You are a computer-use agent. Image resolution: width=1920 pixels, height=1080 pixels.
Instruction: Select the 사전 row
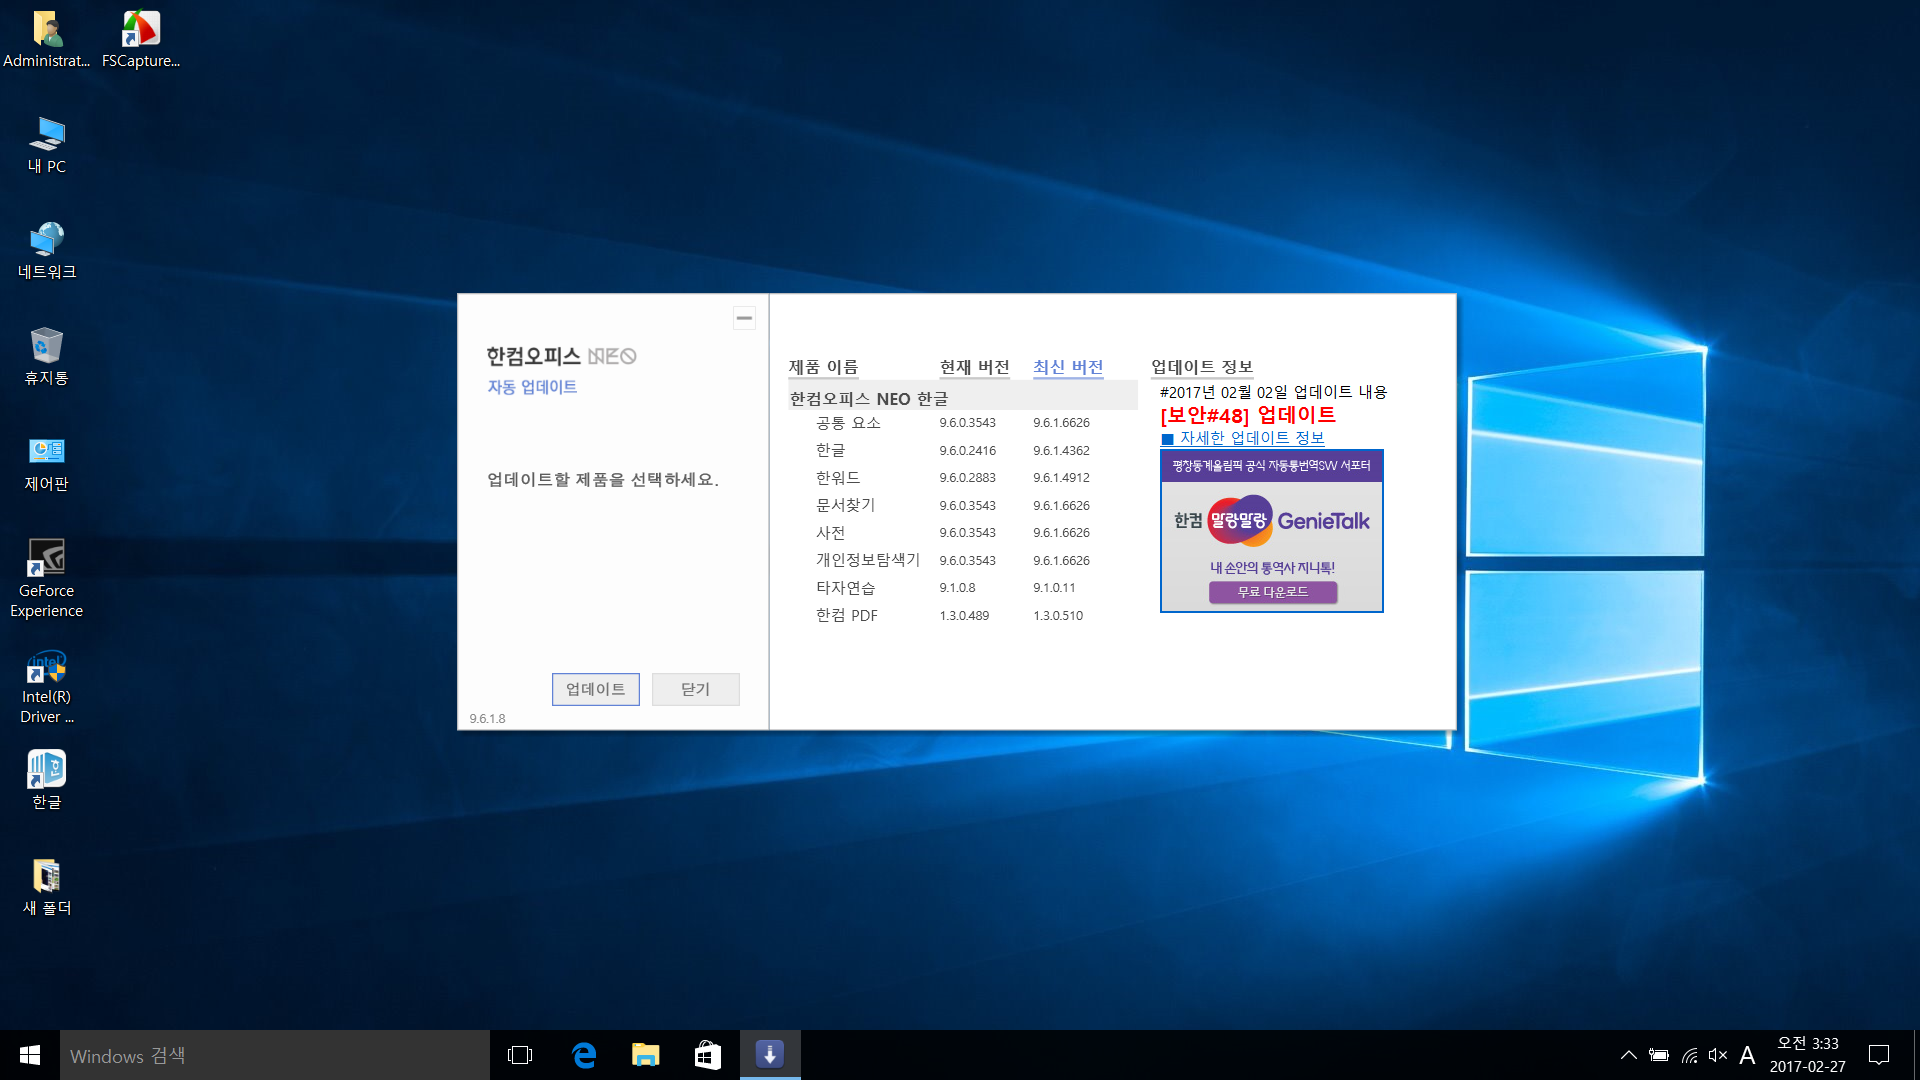tap(962, 533)
